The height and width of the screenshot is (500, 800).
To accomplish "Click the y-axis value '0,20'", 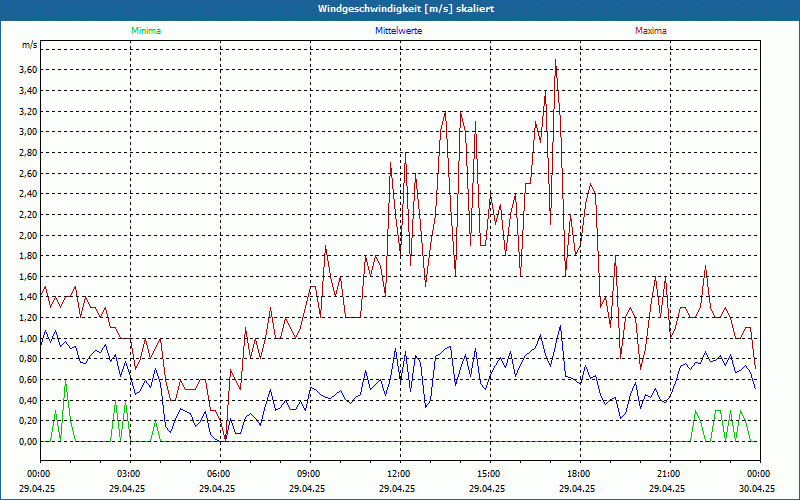I will tap(28, 421).
